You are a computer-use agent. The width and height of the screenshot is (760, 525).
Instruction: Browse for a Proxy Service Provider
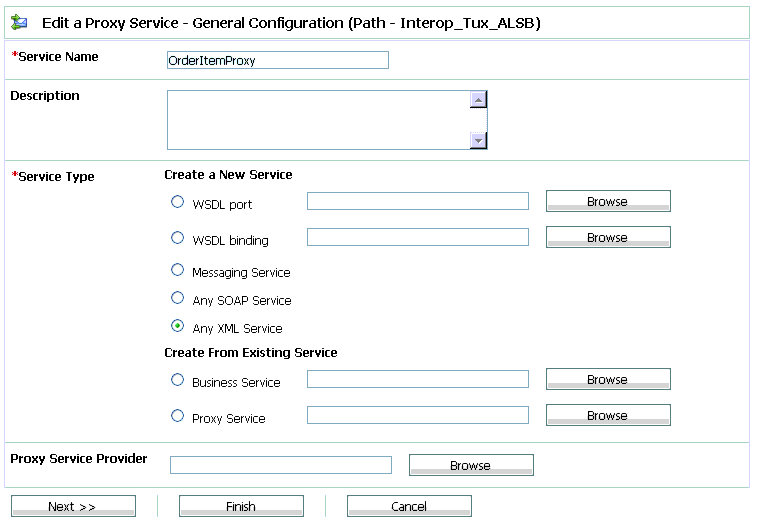pyautogui.click(x=471, y=465)
